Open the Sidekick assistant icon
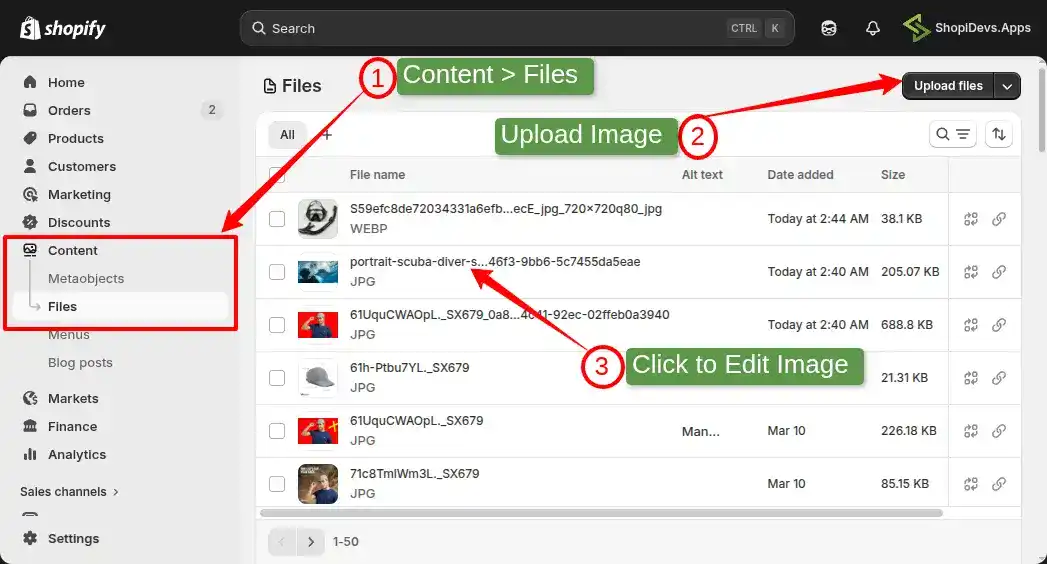Image resolution: width=1047 pixels, height=564 pixels. [x=829, y=28]
